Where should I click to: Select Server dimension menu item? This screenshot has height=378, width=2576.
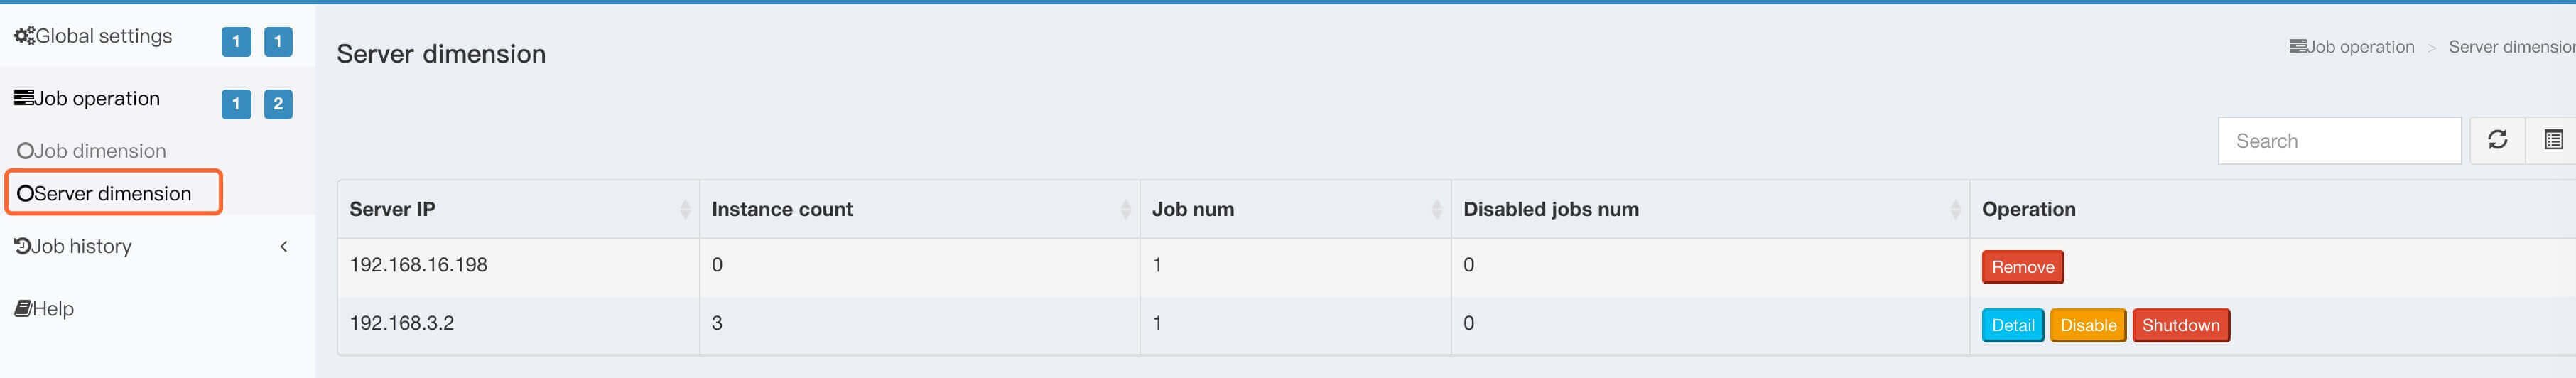105,193
